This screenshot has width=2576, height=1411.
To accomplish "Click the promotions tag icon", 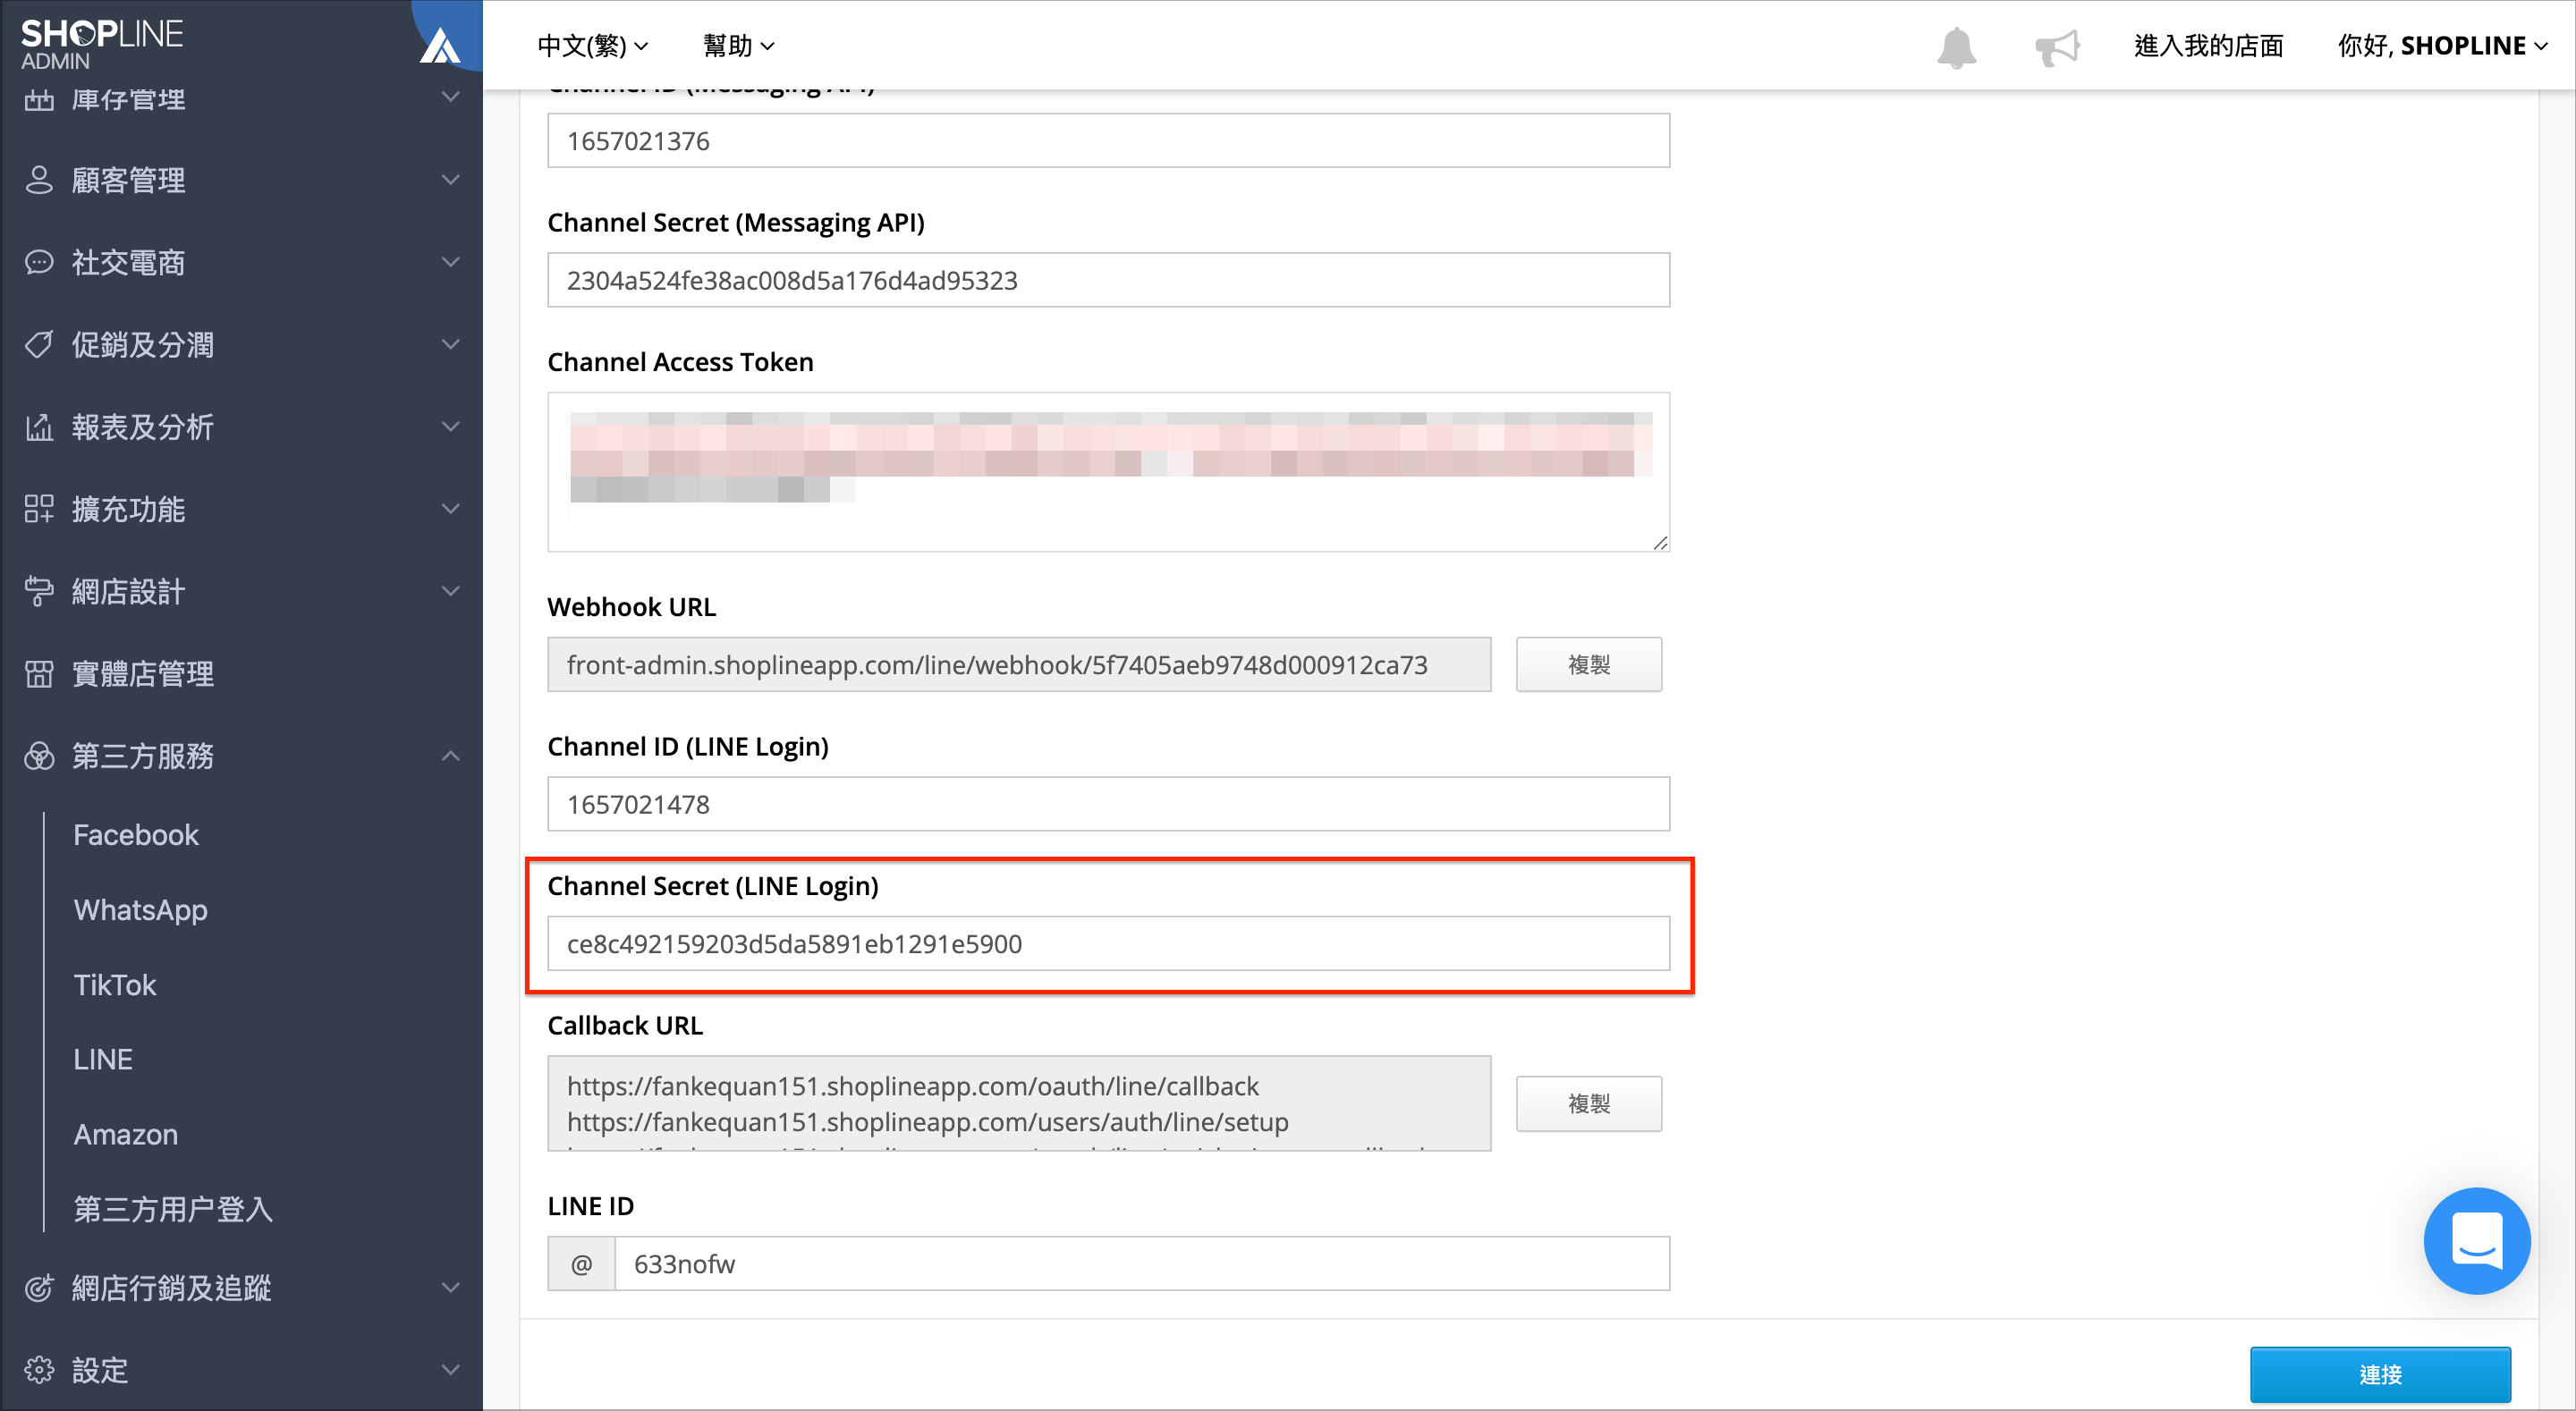I will pos(39,344).
